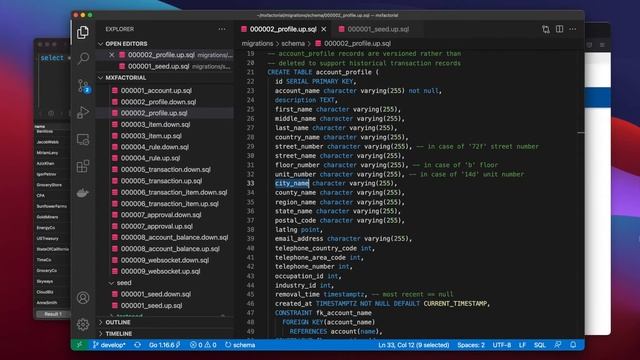The width and height of the screenshot is (640, 360).
Task: Open 000005_transaction.down.sql file
Action: pos(164,169)
